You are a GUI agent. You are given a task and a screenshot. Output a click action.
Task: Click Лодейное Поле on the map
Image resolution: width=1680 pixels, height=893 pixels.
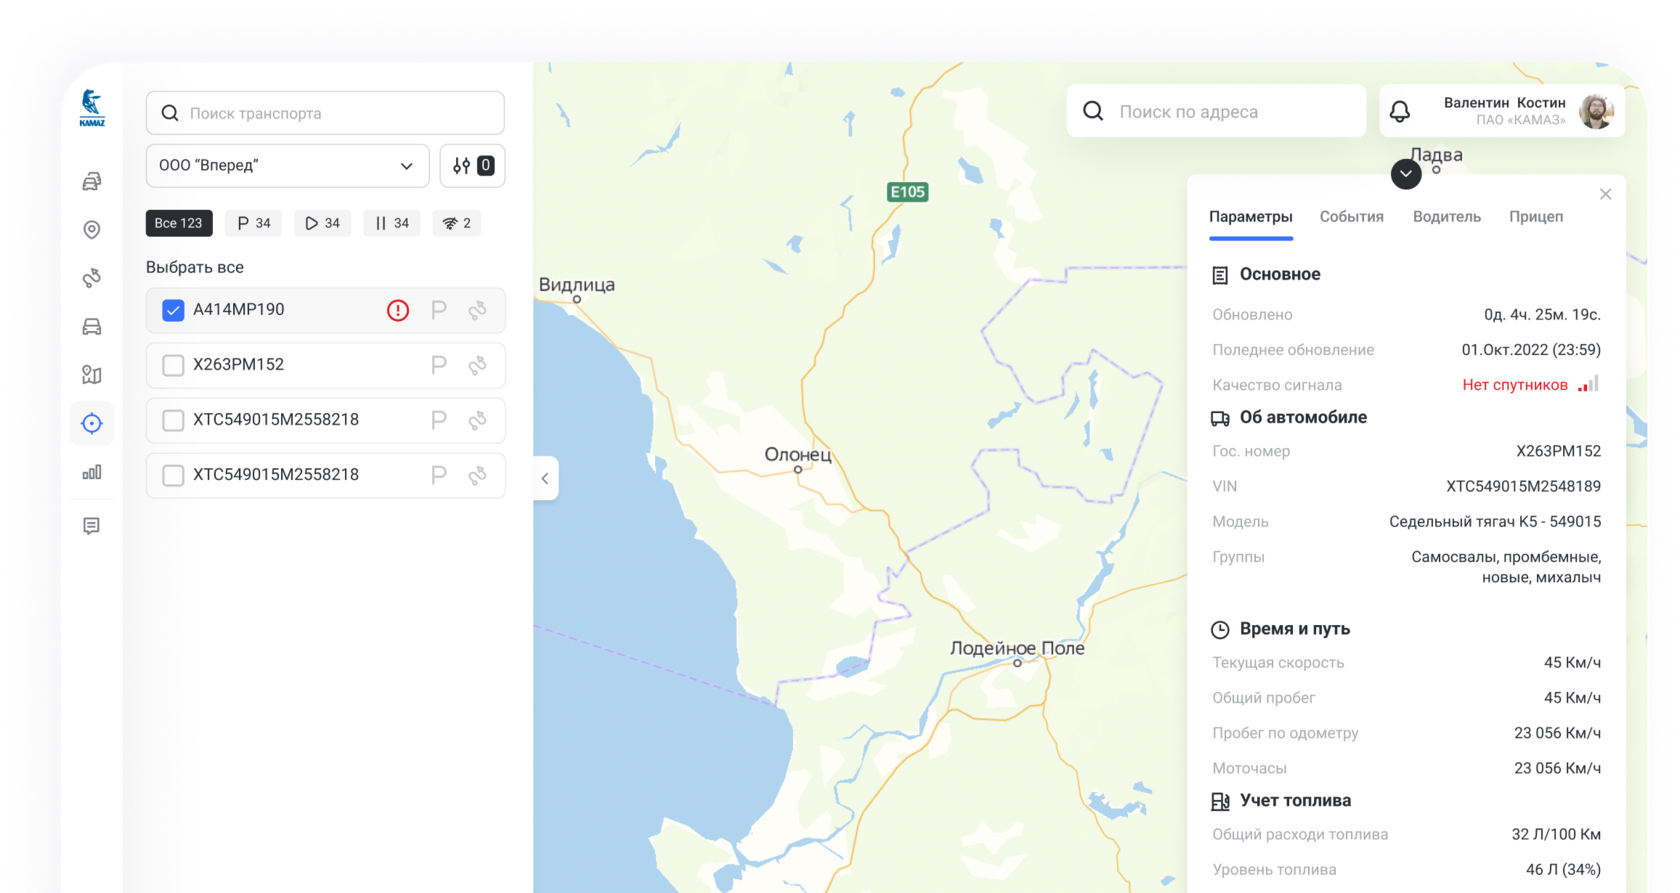click(1017, 648)
